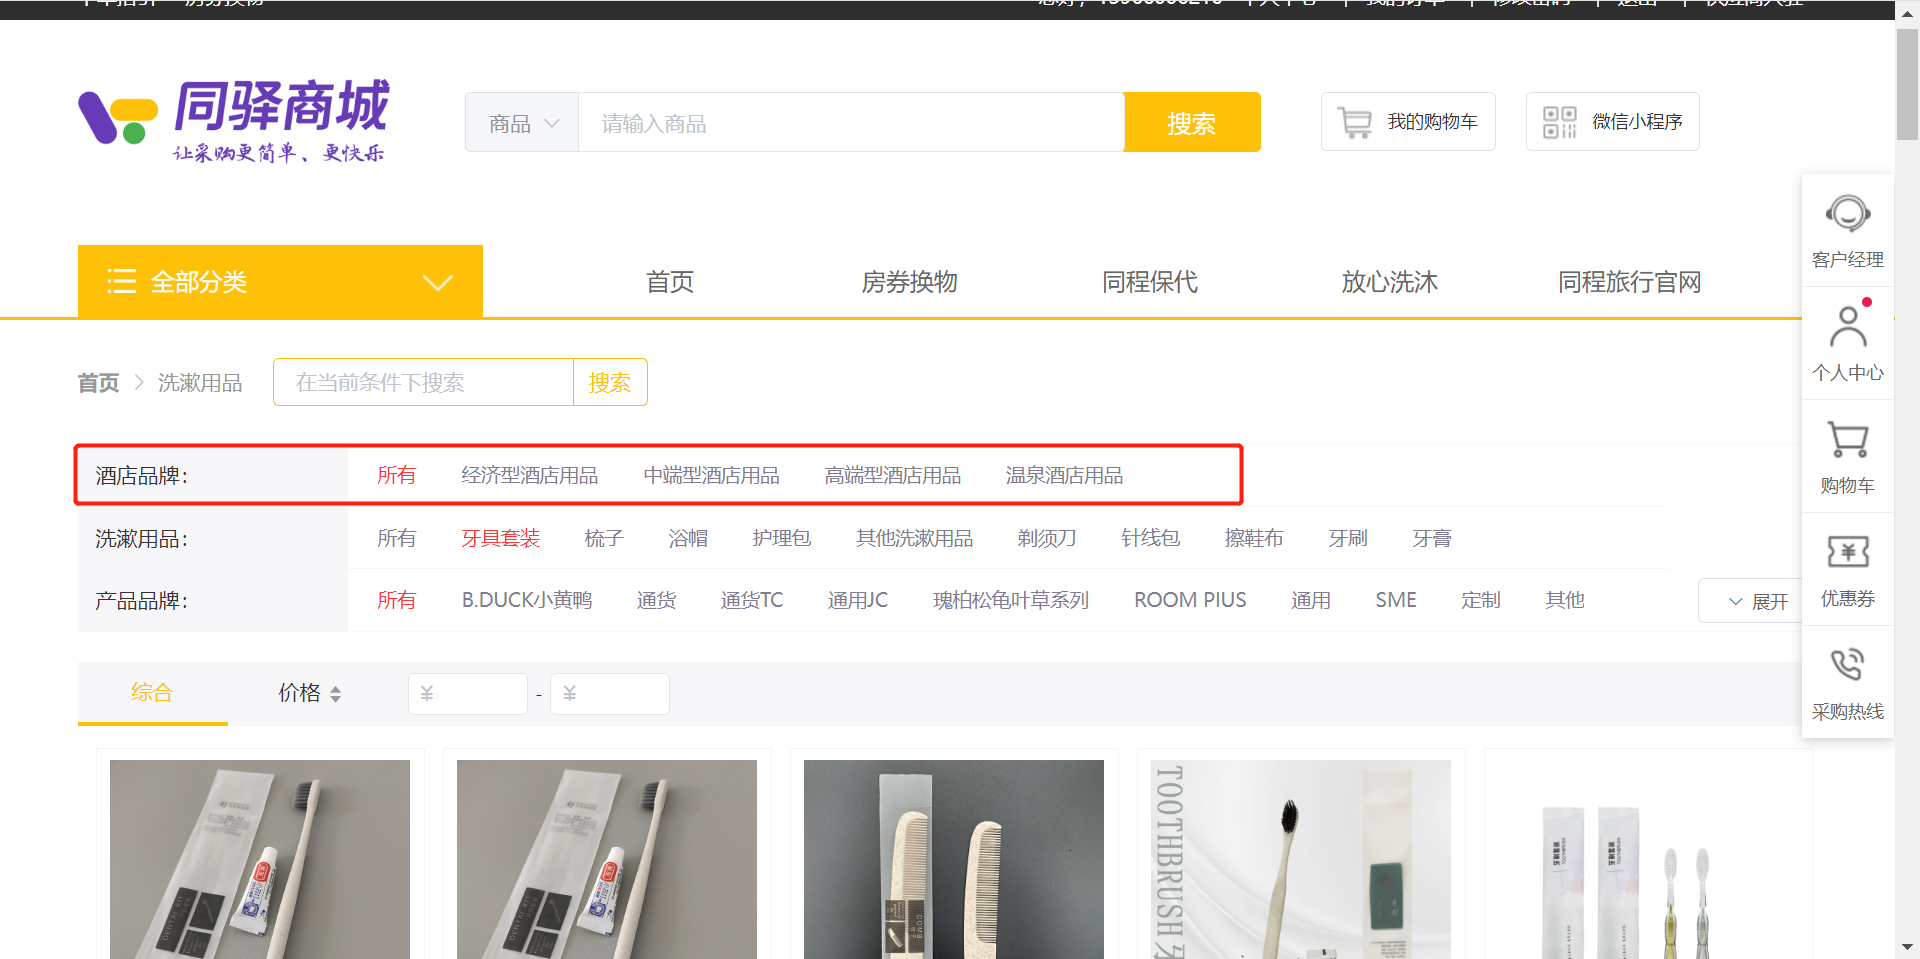The width and height of the screenshot is (1920, 959).
Task: Select the 梳子 filter
Action: 604,539
